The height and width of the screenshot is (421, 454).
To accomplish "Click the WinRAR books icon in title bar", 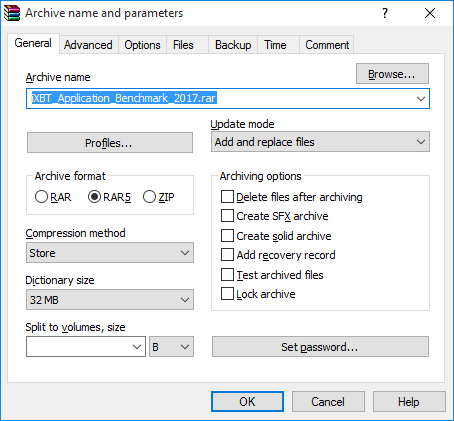I will point(12,13).
